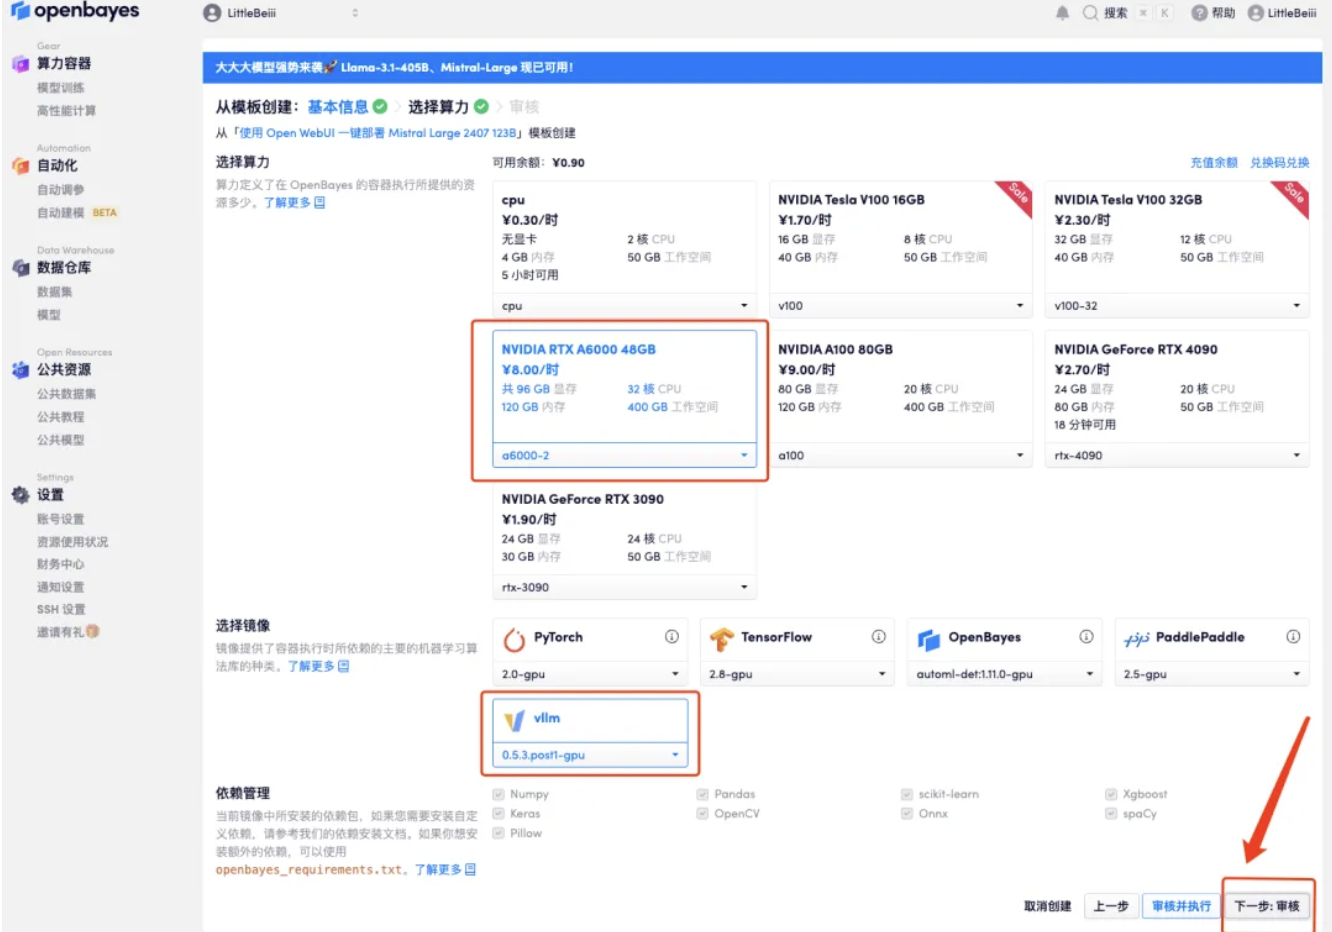Click the OpenBayes image logo
Screen dimensions: 1332x932
pos(929,638)
